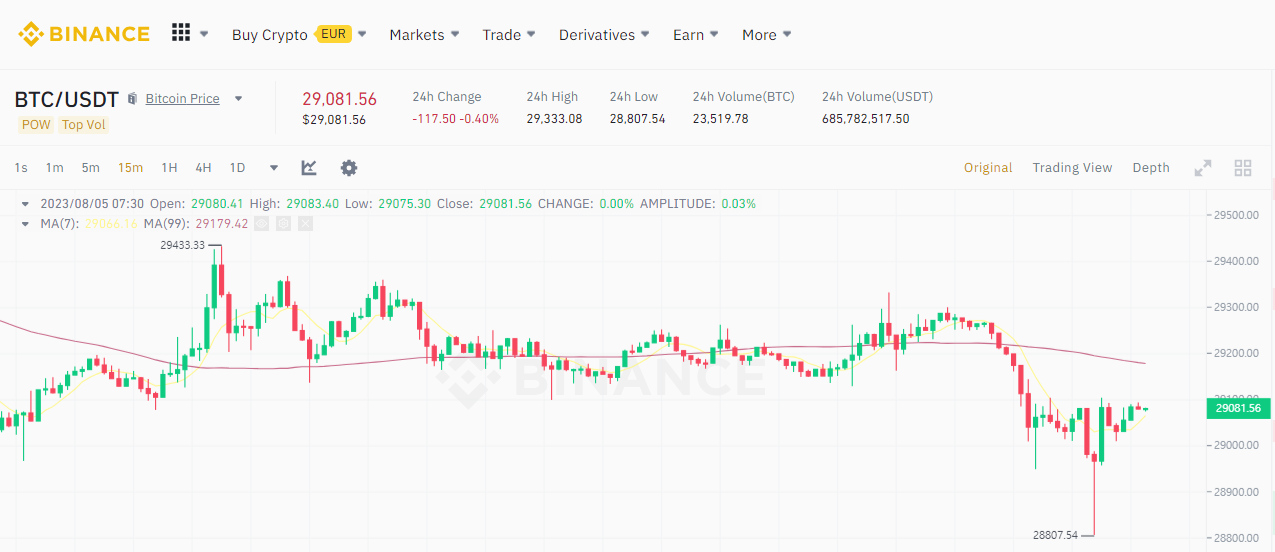Screen dimensions: 1275x552
Task: Open MA indicator settings gear
Action: [x=284, y=224]
